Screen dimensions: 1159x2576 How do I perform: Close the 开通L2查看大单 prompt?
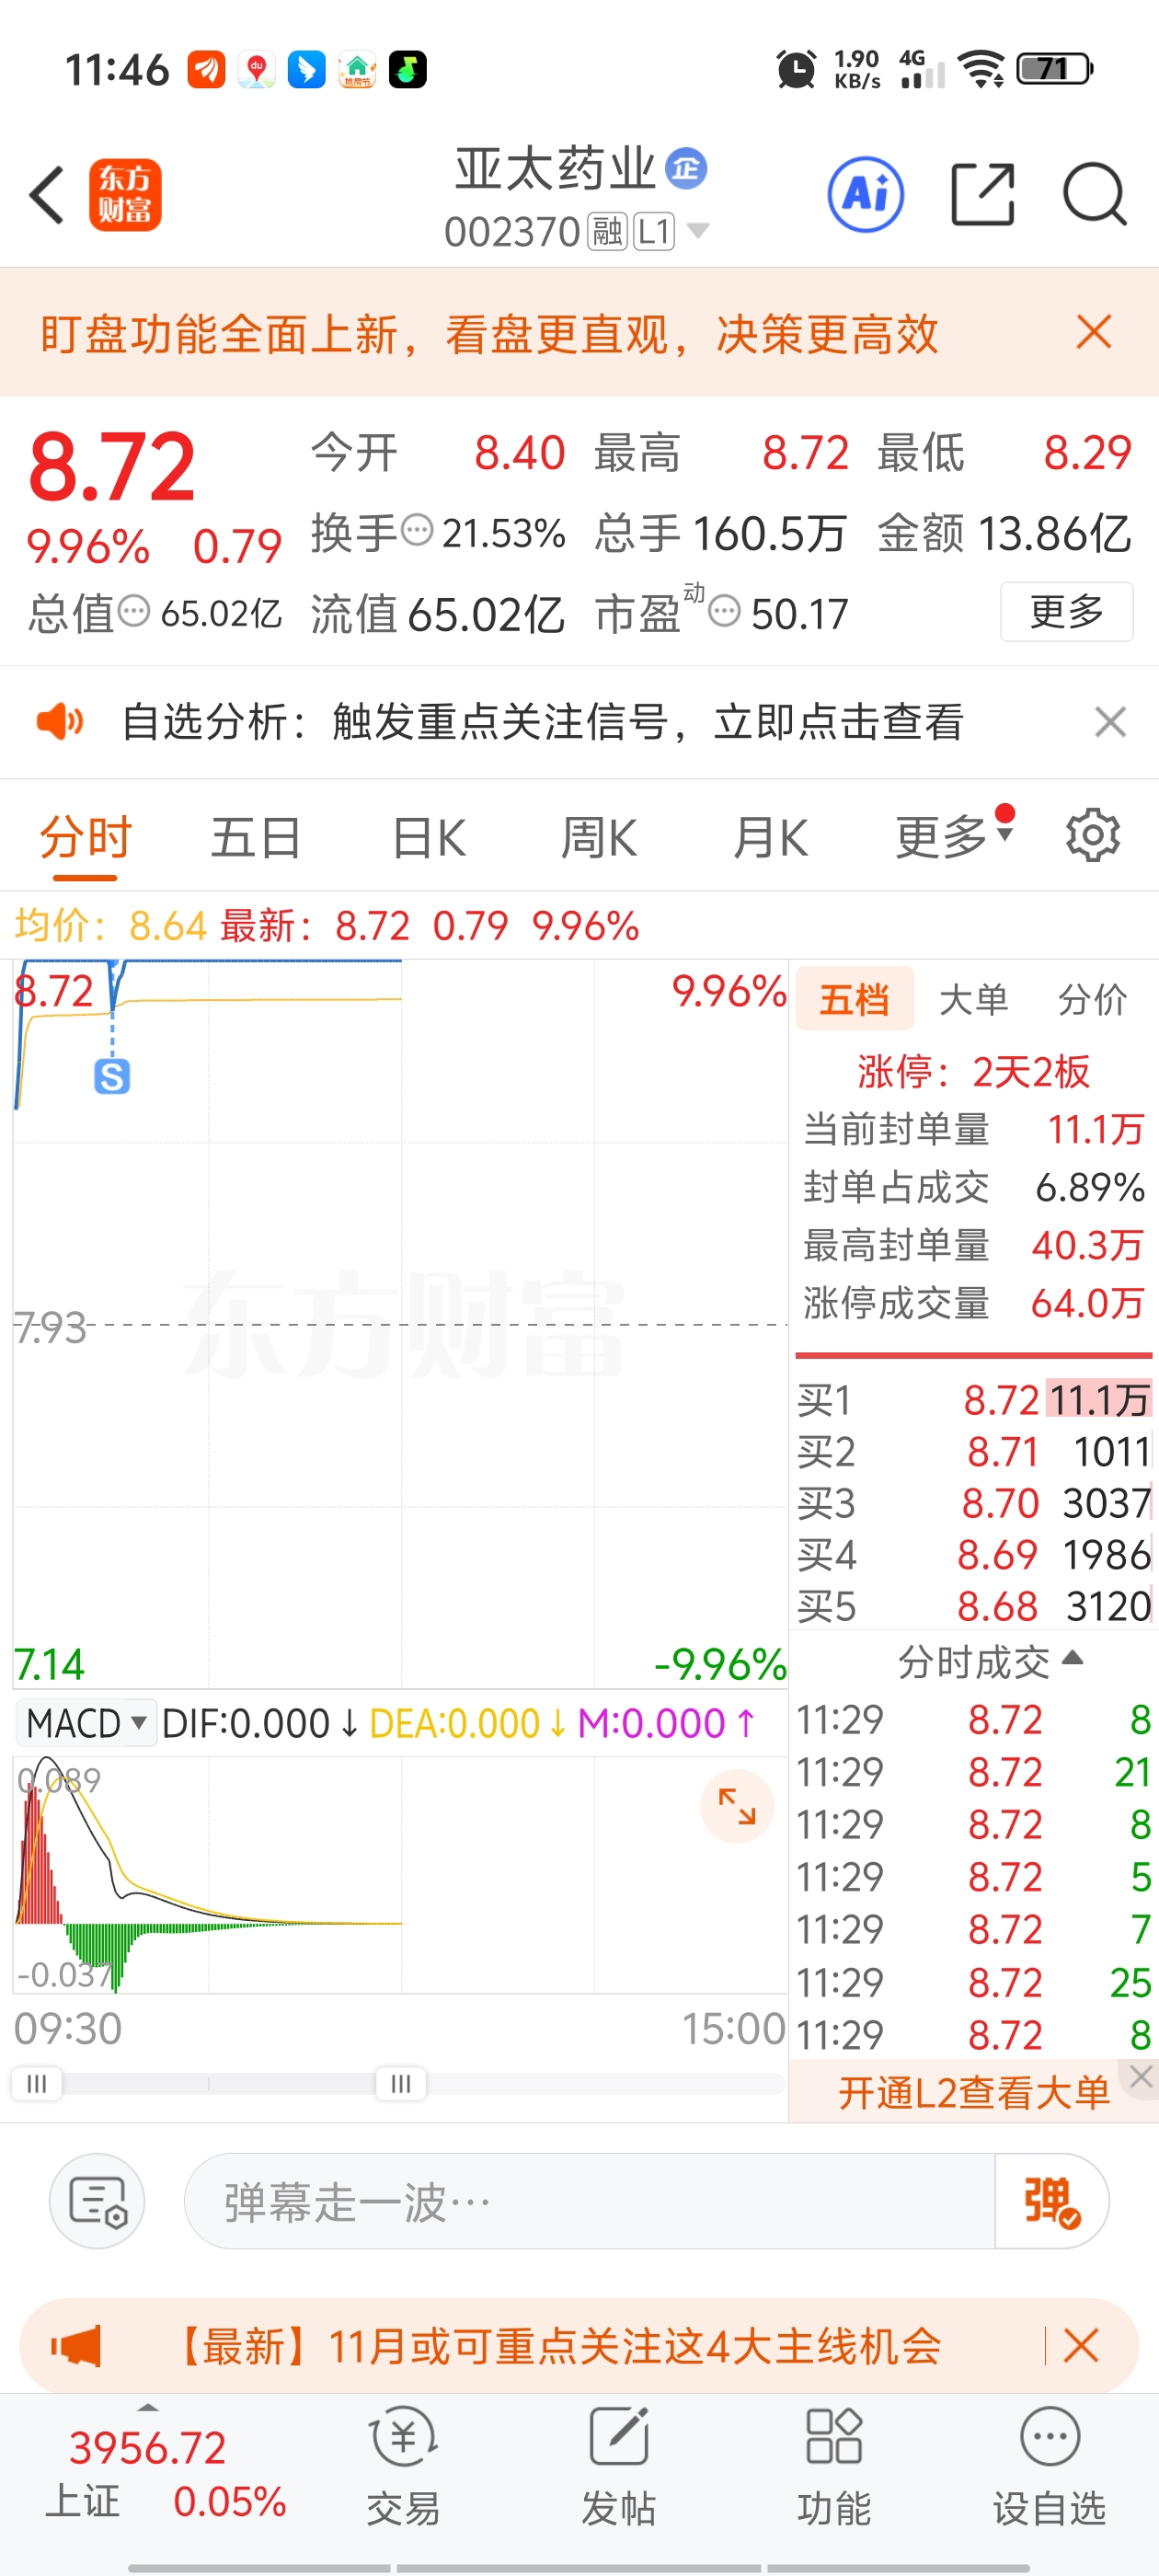tap(1141, 2077)
